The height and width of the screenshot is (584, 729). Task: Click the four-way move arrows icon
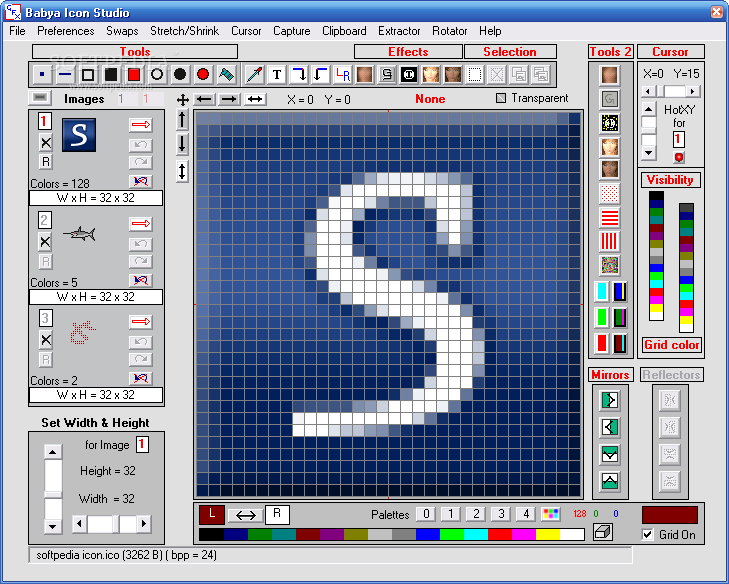[x=183, y=100]
